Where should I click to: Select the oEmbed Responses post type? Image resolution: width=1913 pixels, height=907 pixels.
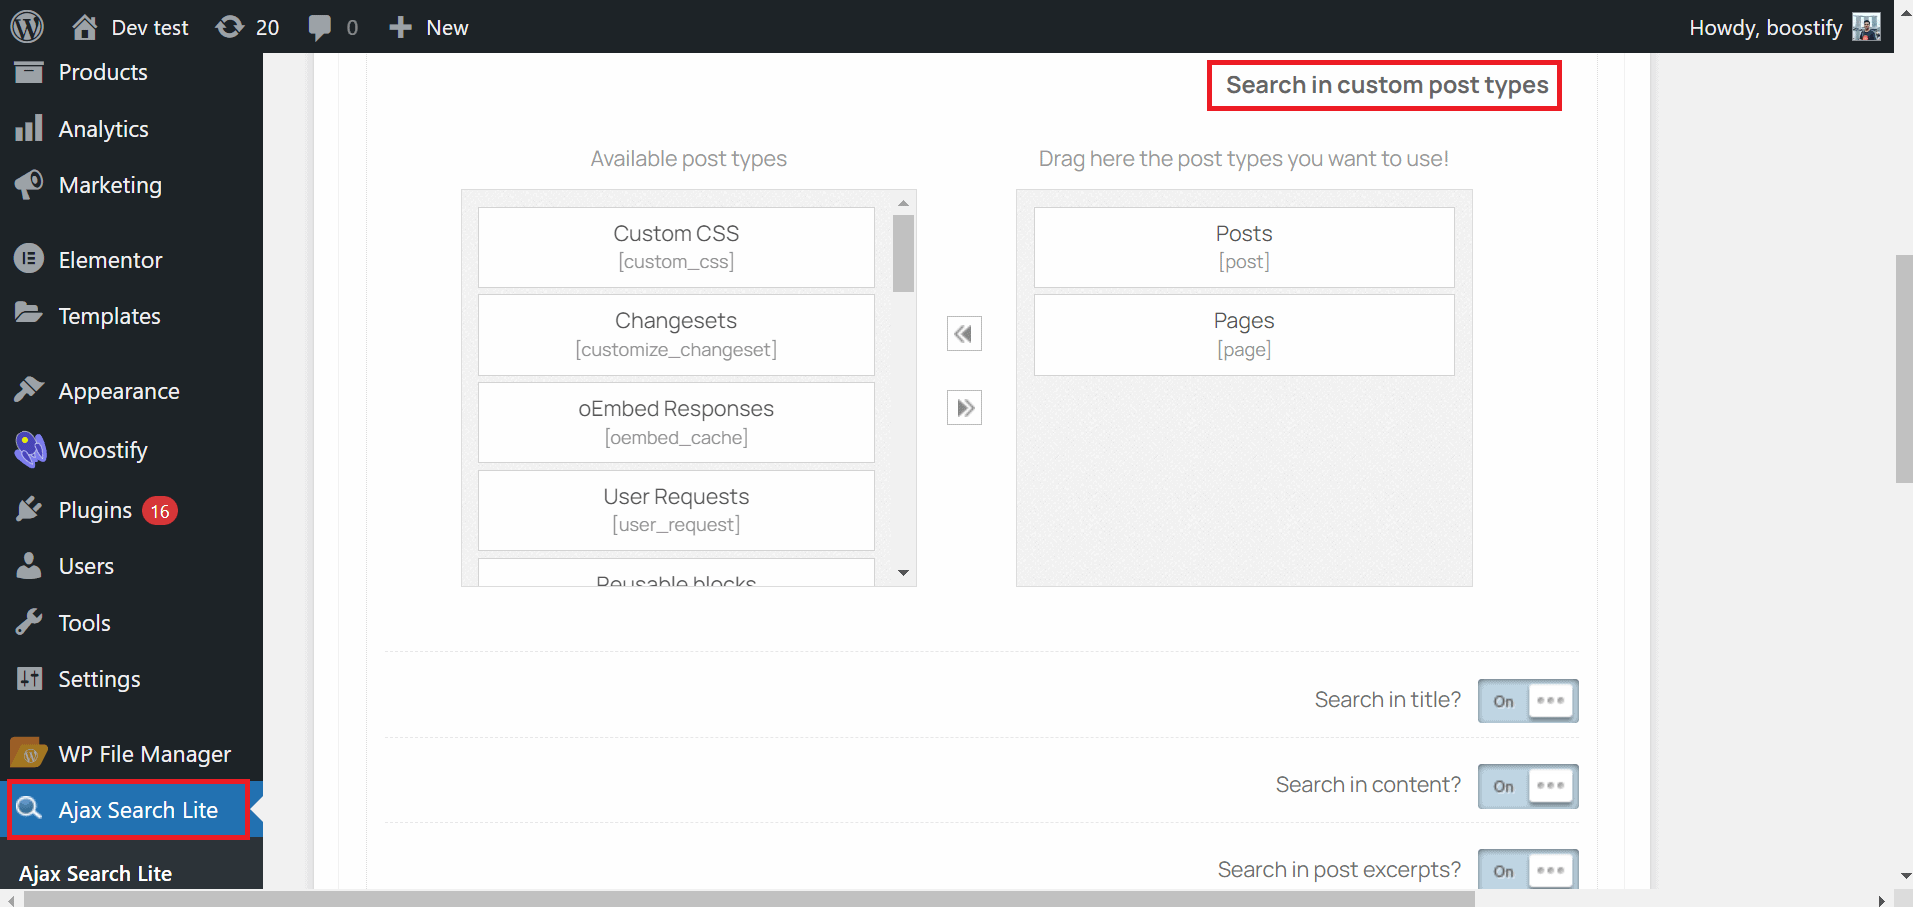[x=676, y=422]
